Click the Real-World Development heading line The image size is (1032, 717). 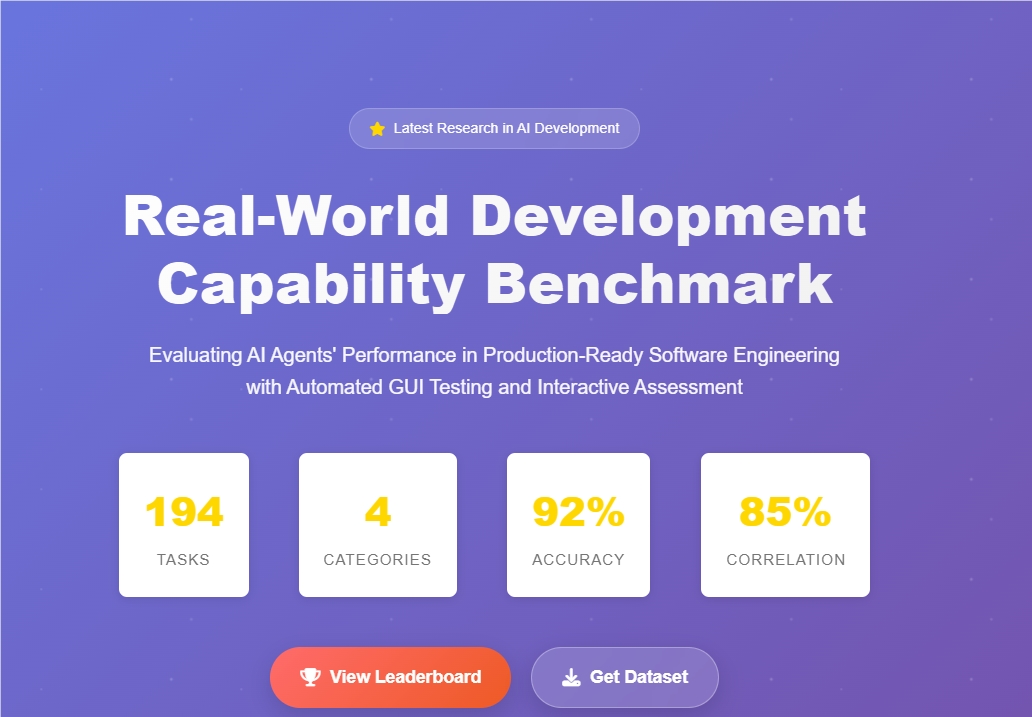pyautogui.click(x=494, y=216)
